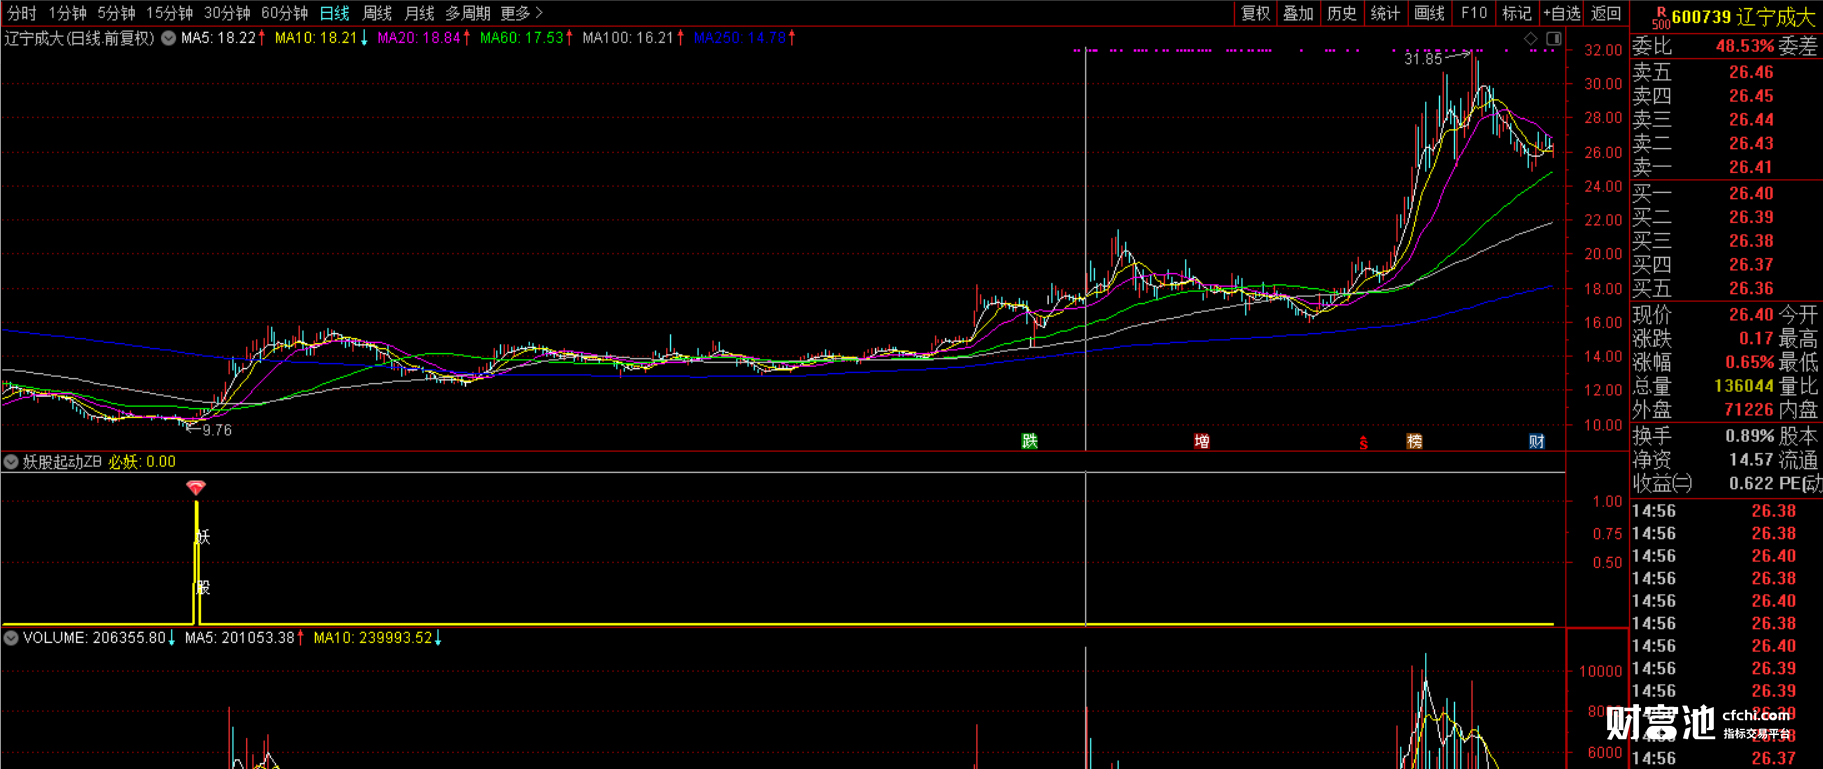Switch to 60分钟 period tab
This screenshot has width=1823, height=769.
tap(284, 13)
